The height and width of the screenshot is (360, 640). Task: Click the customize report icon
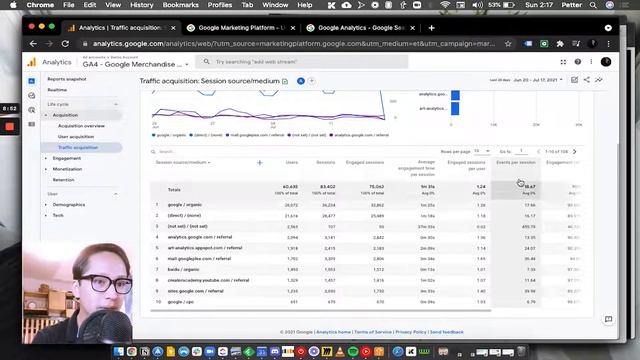click(x=574, y=80)
